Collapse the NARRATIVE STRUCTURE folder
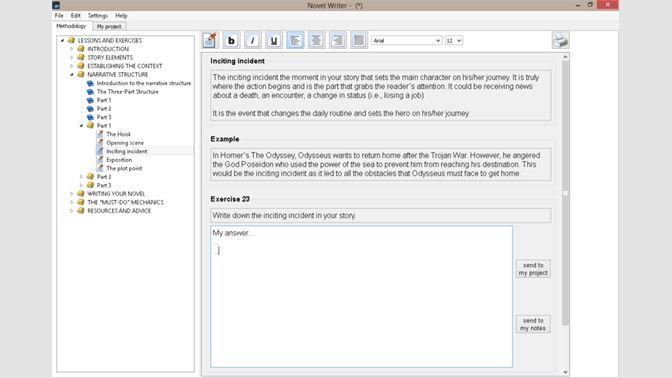672x378 pixels. coord(72,75)
